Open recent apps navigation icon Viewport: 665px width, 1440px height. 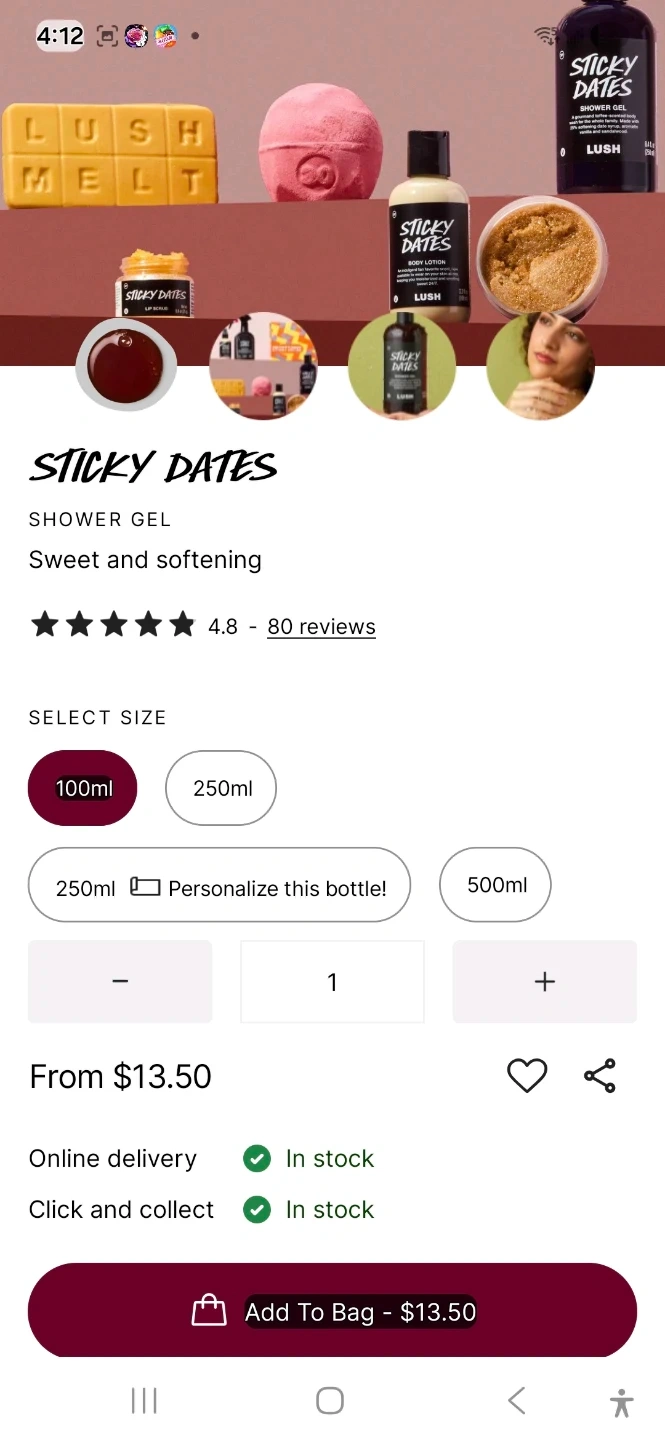(144, 1400)
